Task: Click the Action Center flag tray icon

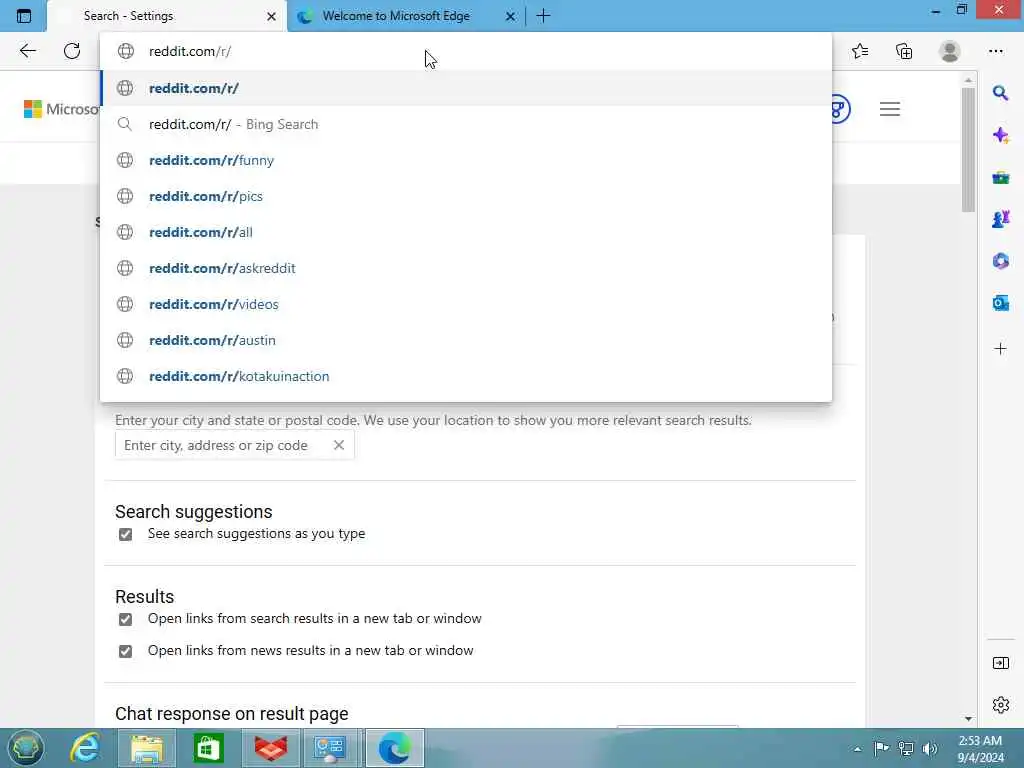Action: (881, 748)
